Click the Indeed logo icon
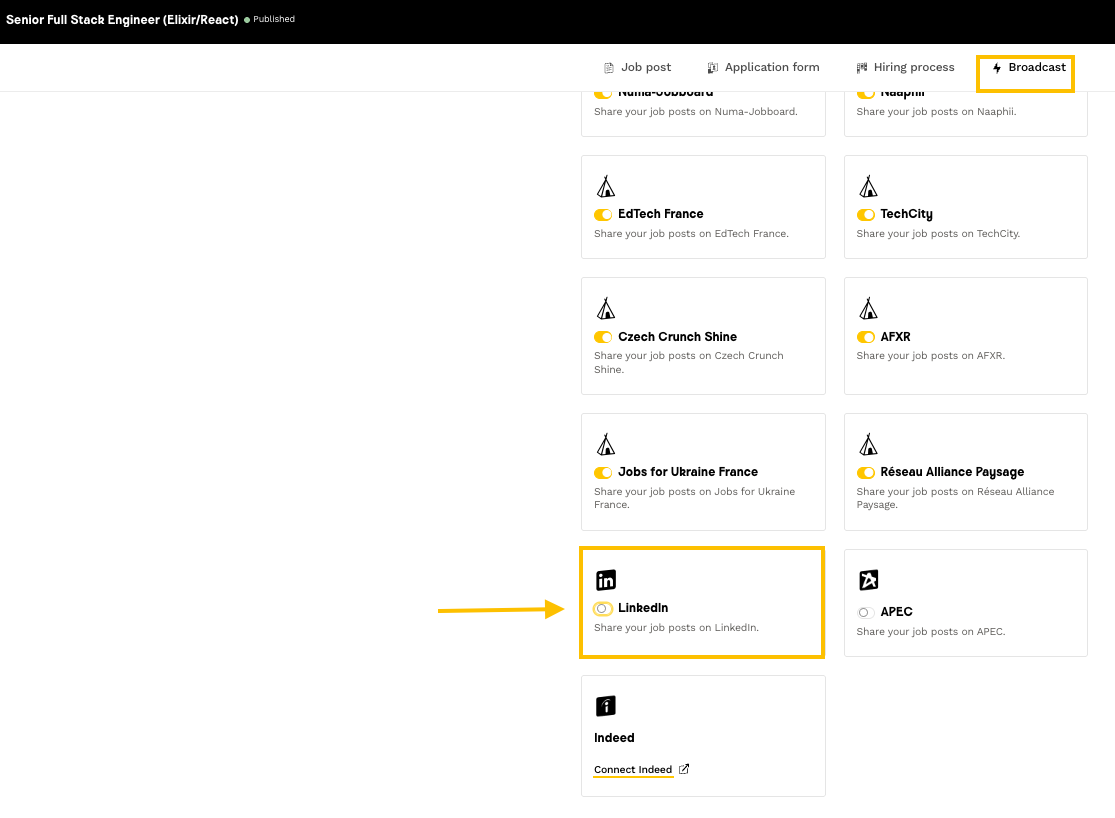The image size is (1115, 818). (x=605, y=707)
